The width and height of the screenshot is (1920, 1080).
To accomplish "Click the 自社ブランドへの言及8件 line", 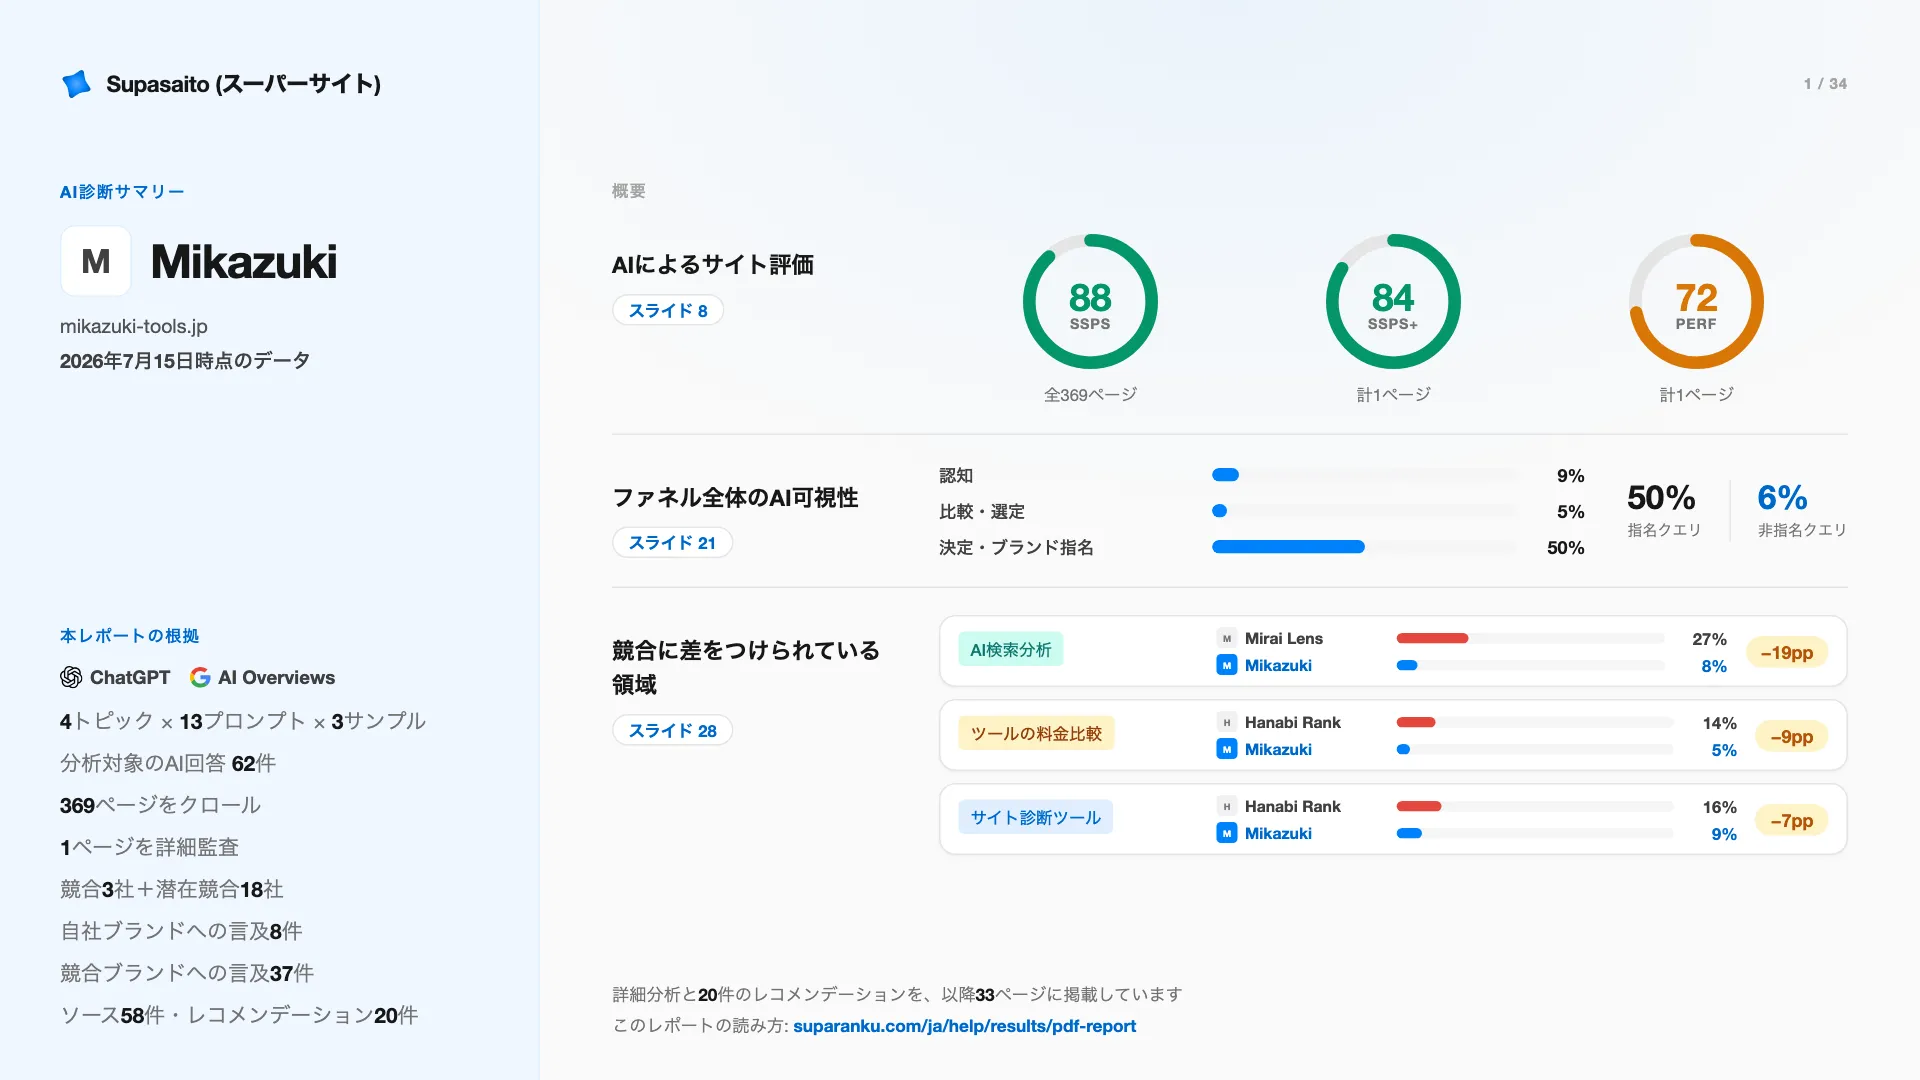I will (x=181, y=931).
